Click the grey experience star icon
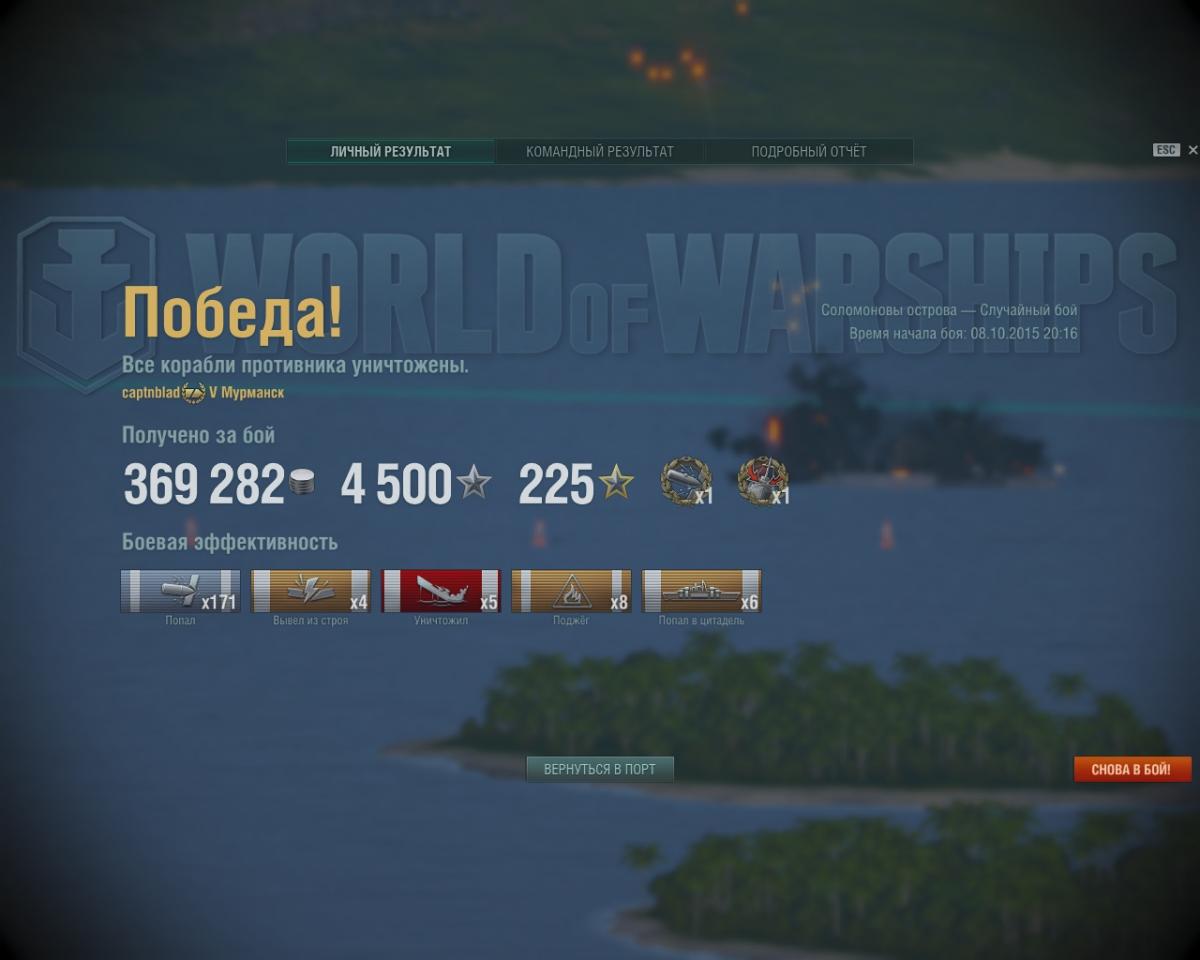 473,483
